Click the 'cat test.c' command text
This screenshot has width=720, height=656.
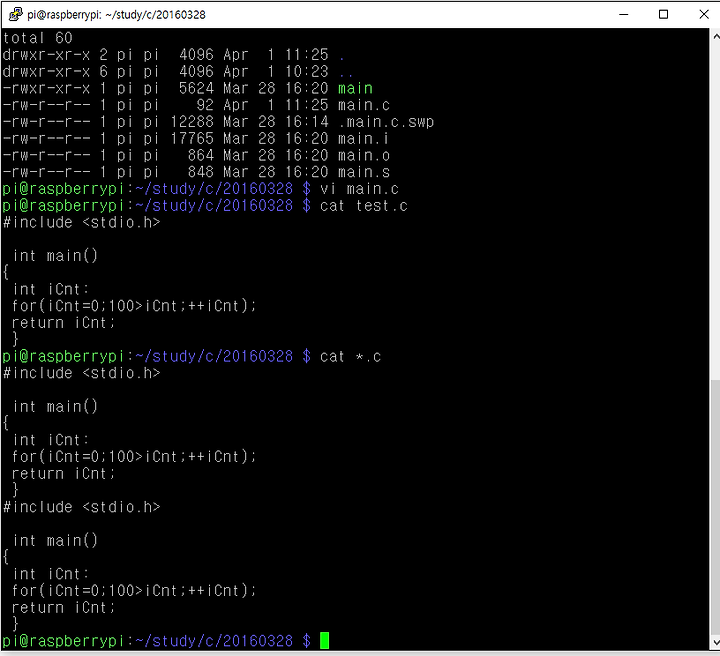point(364,206)
